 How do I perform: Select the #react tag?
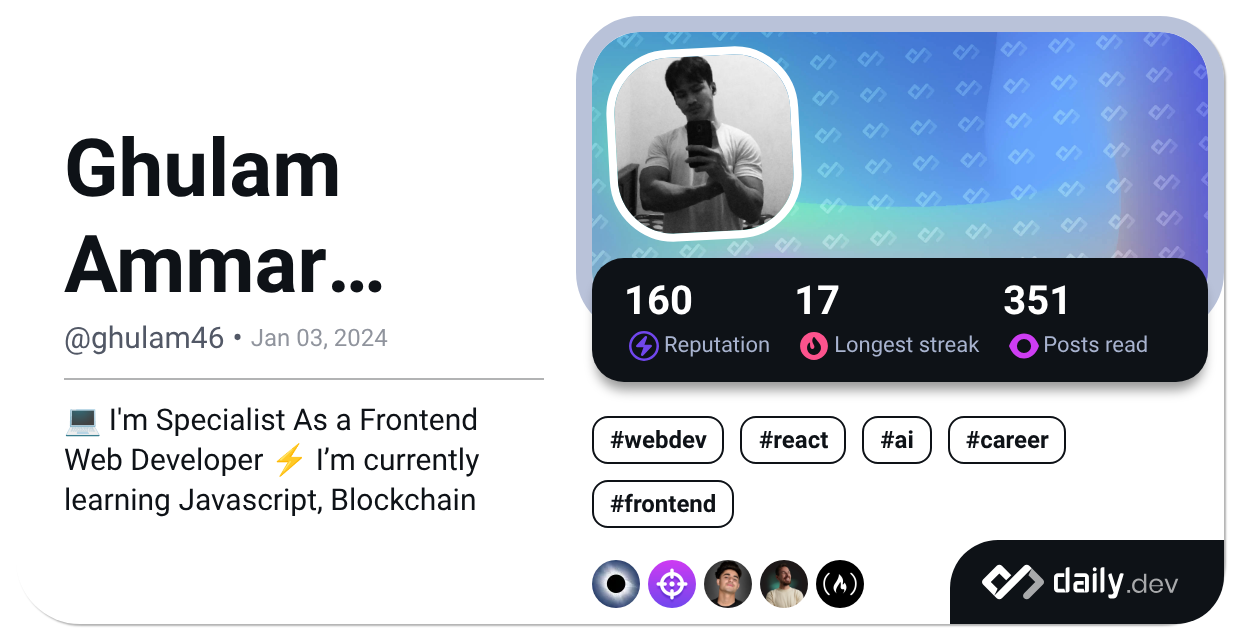tap(793, 441)
